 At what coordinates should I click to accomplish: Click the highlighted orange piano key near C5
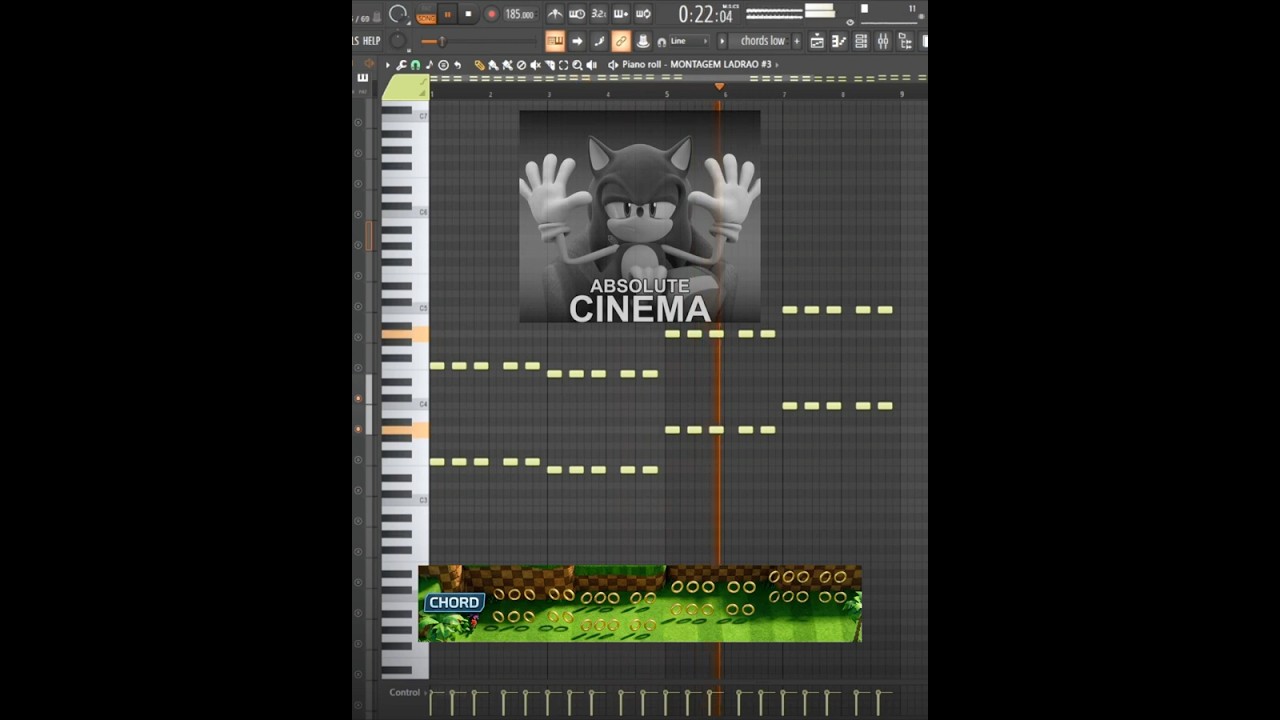pyautogui.click(x=405, y=334)
